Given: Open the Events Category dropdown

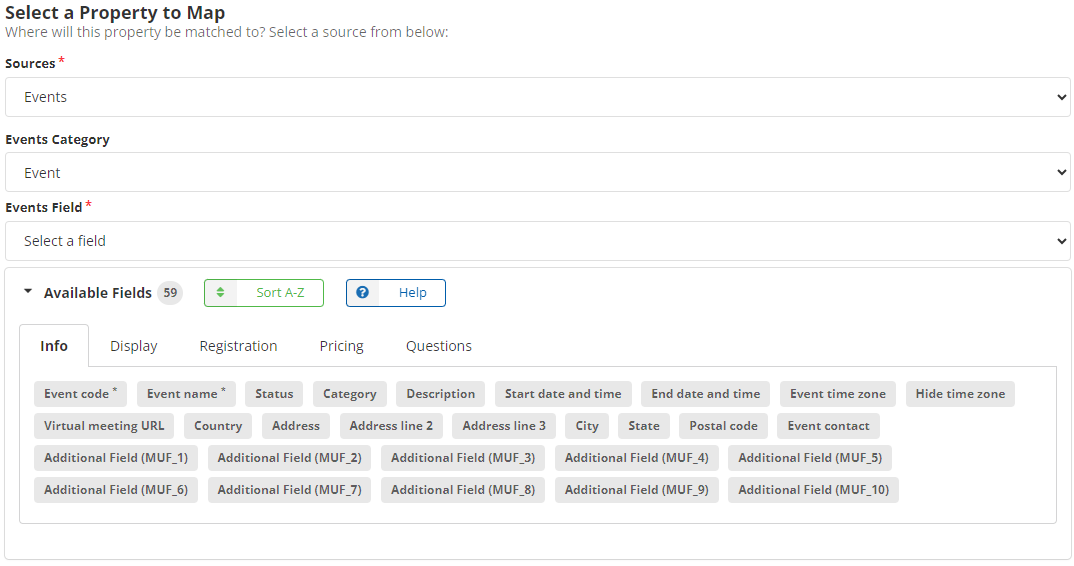Looking at the screenshot, I should point(537,172).
